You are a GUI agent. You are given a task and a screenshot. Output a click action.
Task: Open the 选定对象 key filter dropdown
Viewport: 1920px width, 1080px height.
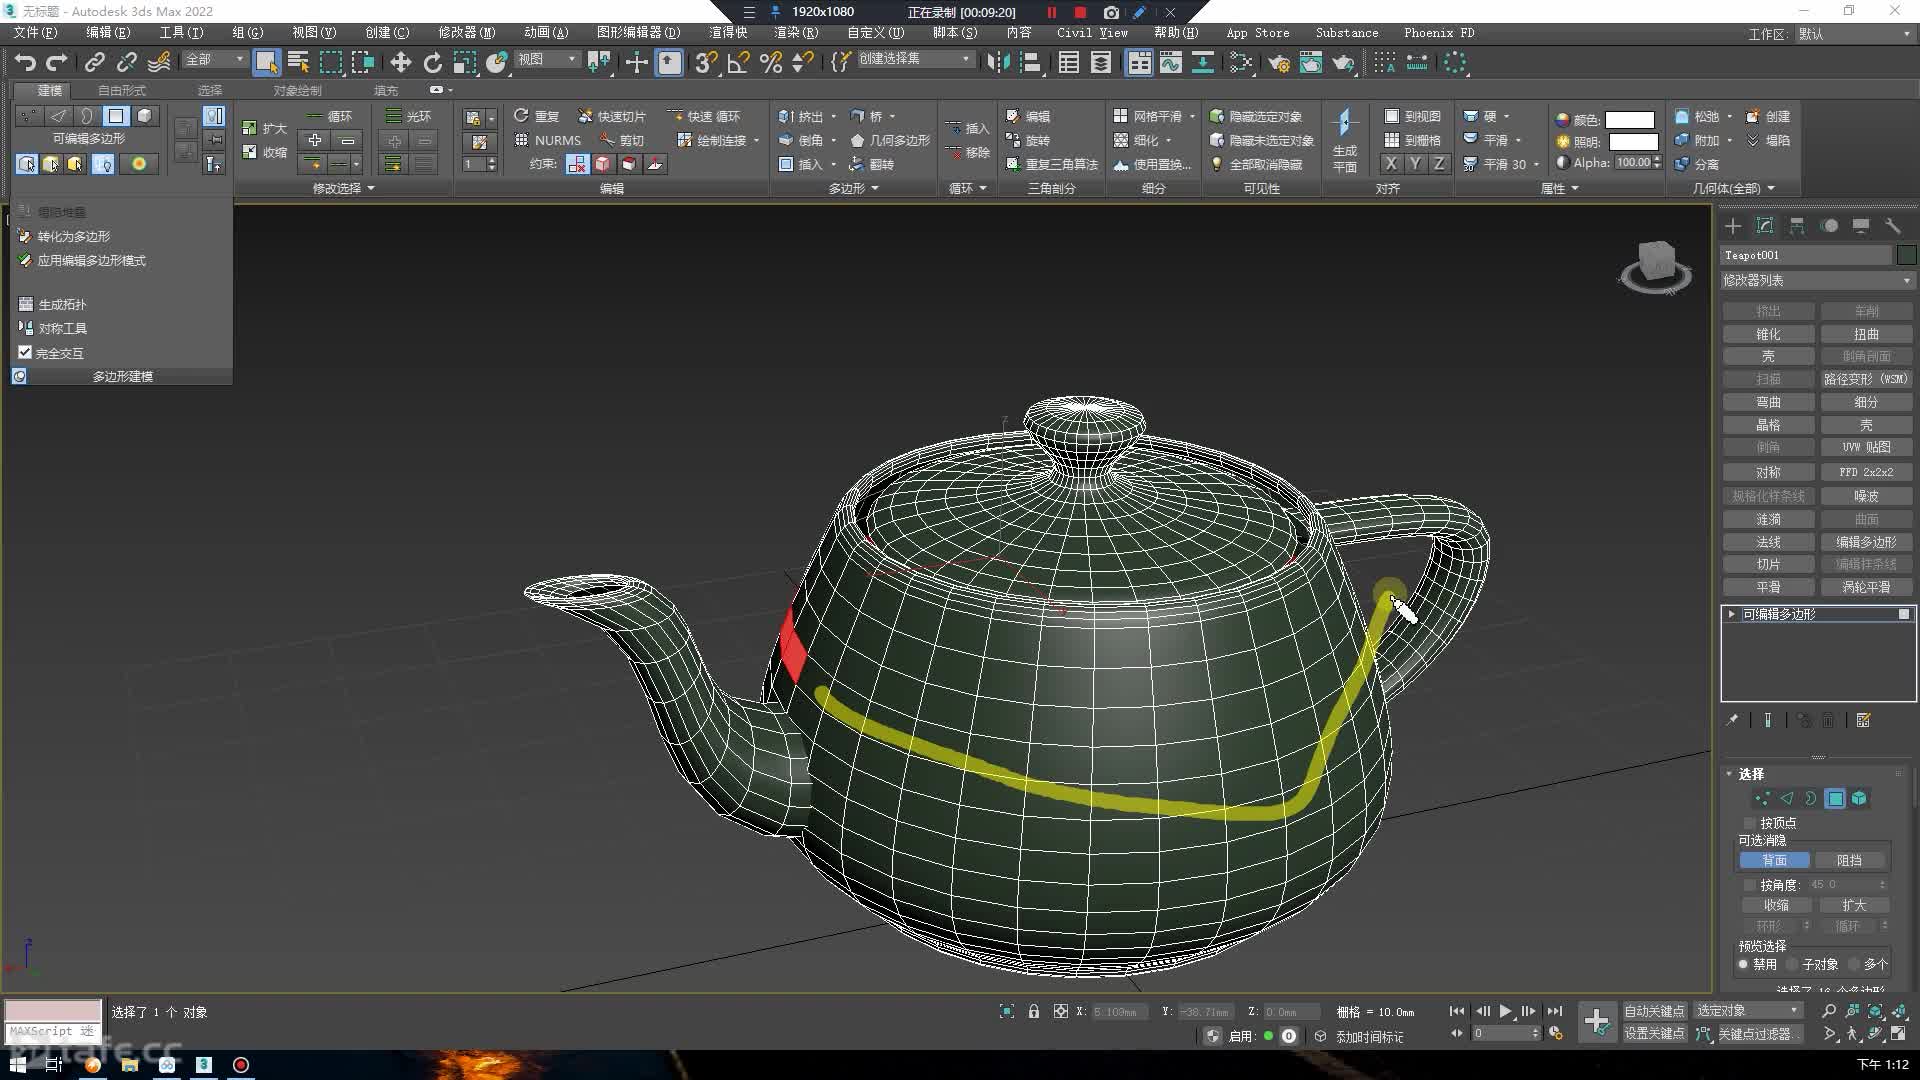(1749, 1011)
